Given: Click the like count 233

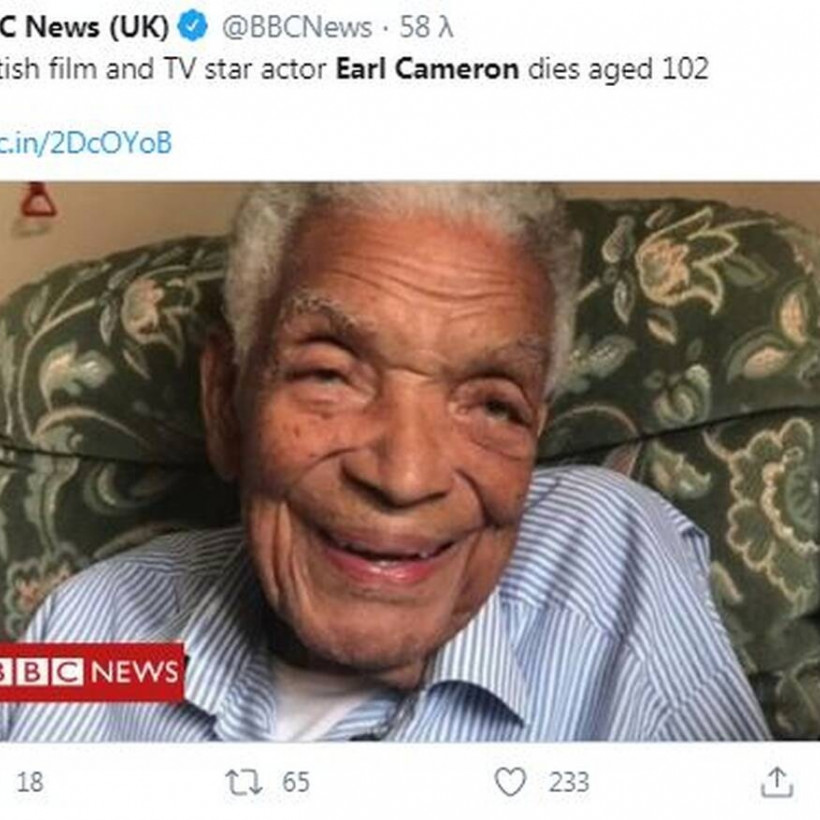Looking at the screenshot, I should [568, 782].
